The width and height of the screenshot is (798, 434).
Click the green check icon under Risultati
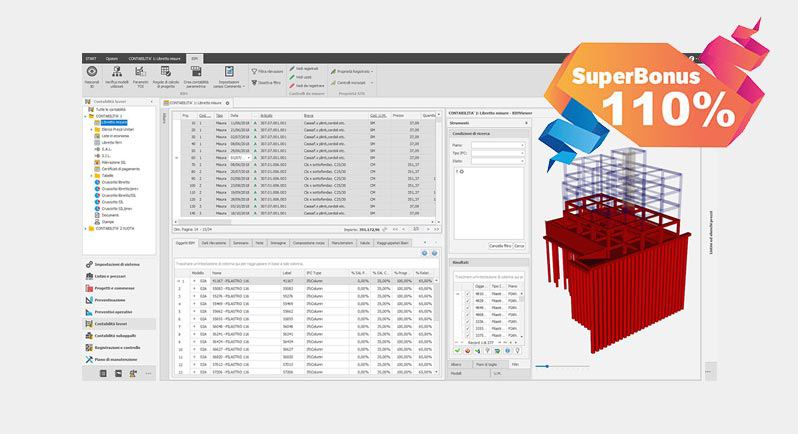coord(457,351)
